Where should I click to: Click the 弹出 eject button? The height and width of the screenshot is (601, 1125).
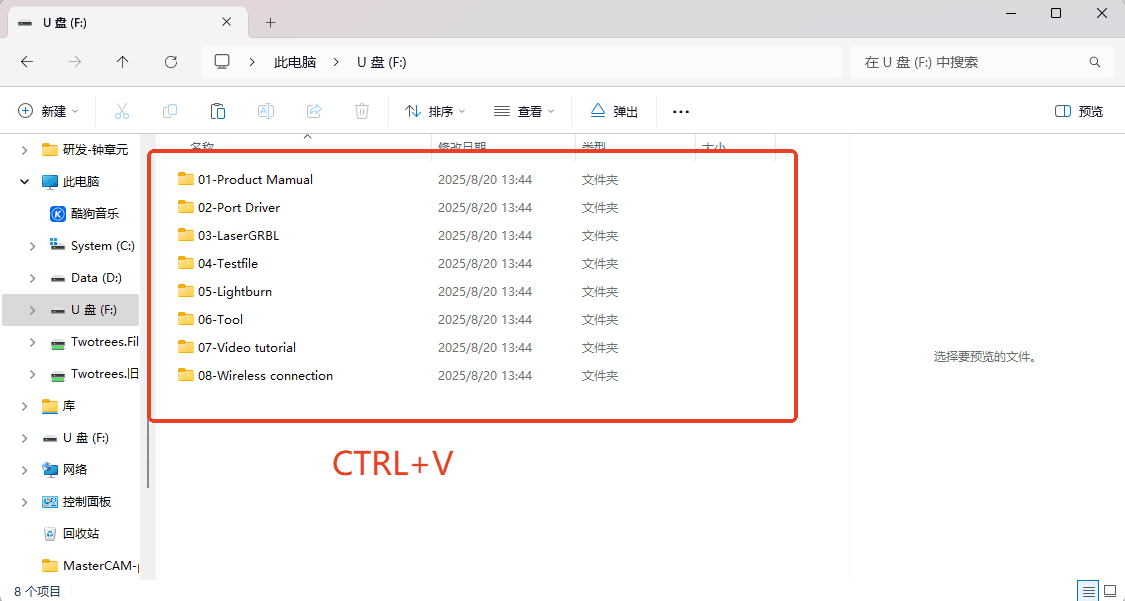(614, 111)
